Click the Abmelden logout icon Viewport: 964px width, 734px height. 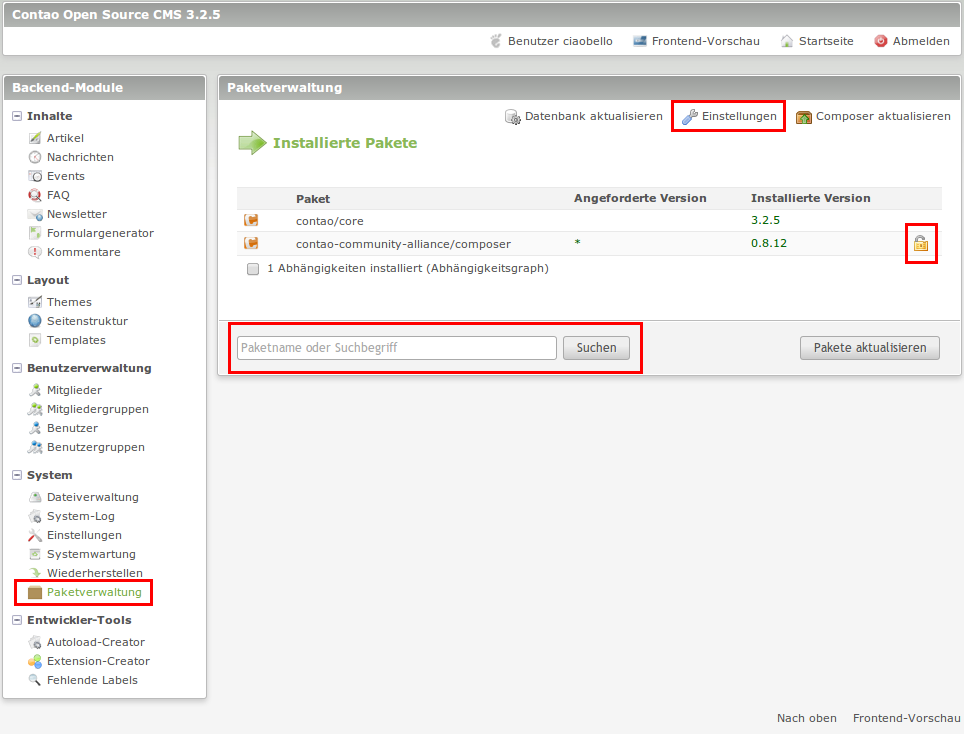pos(881,41)
